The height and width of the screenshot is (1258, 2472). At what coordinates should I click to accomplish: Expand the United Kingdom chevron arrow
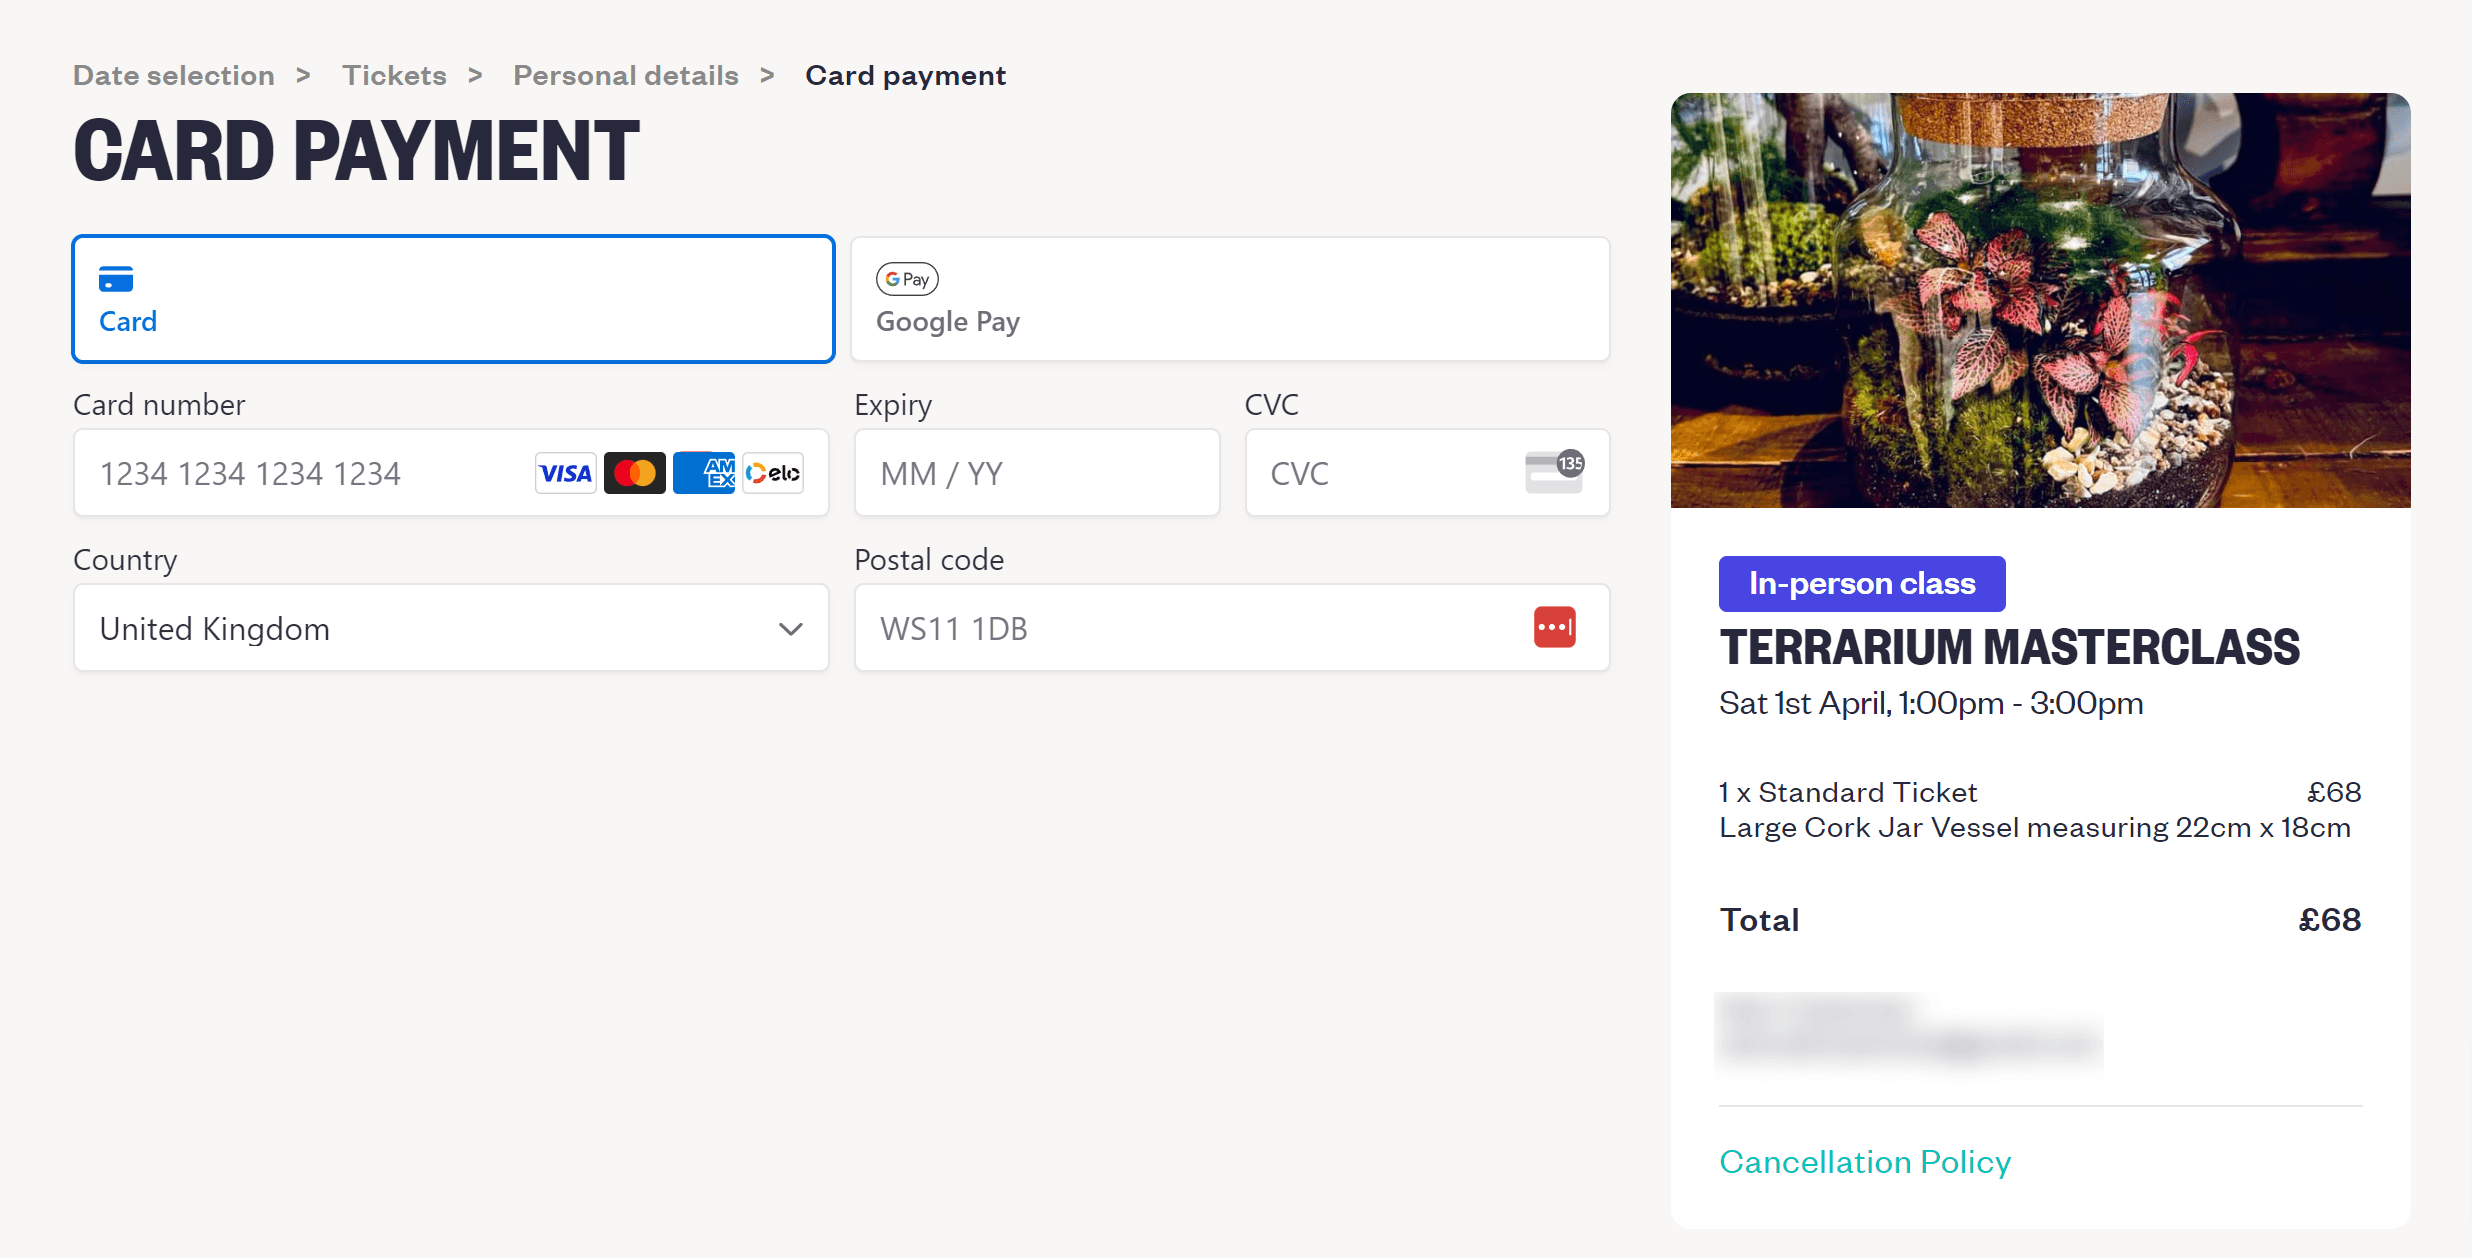[790, 629]
